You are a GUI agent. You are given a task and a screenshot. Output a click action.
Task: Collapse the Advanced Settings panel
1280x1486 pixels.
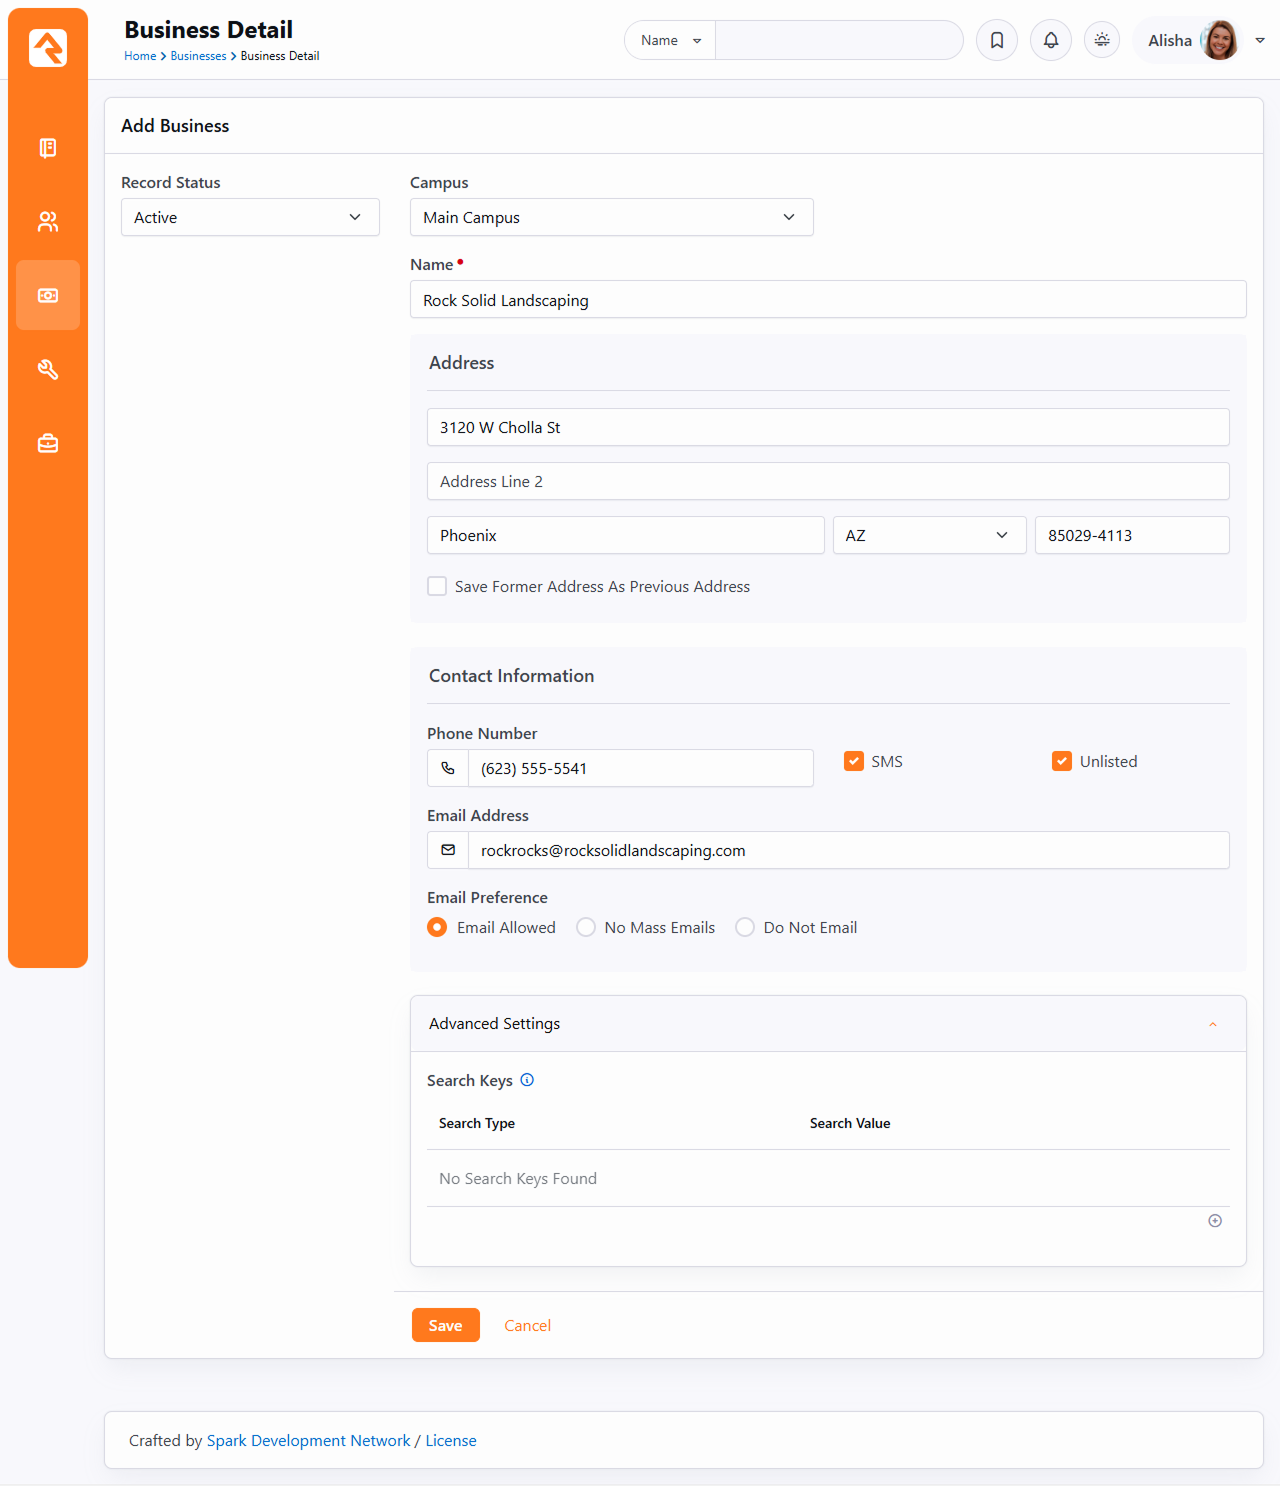pos(1212,1024)
